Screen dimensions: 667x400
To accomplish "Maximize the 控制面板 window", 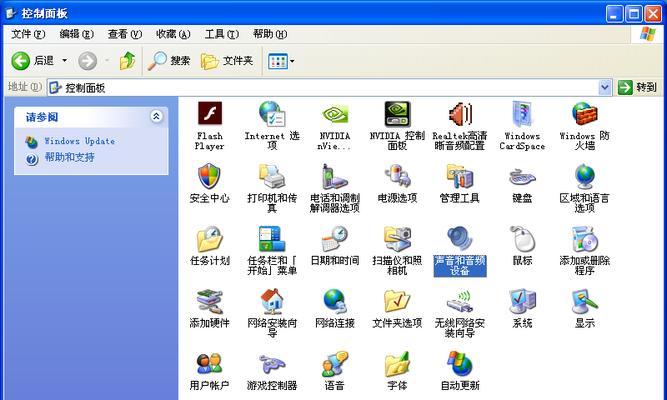I will click(633, 14).
